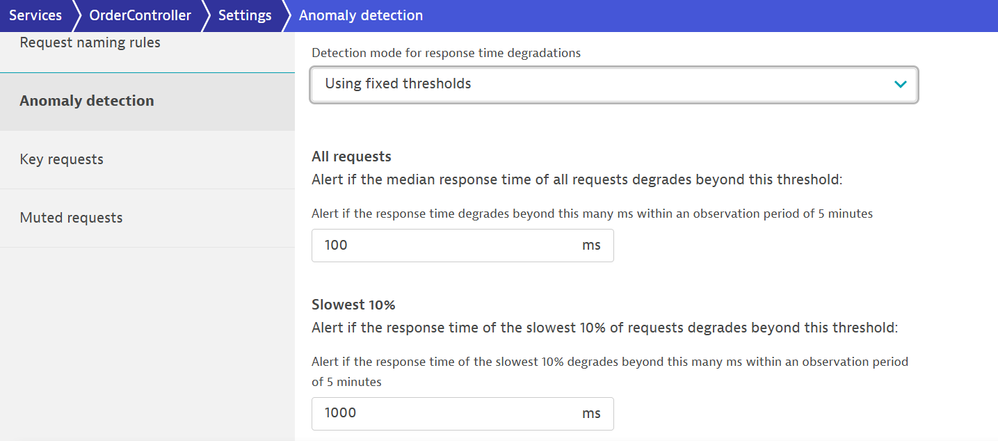Click the median response time description text

tap(578, 179)
